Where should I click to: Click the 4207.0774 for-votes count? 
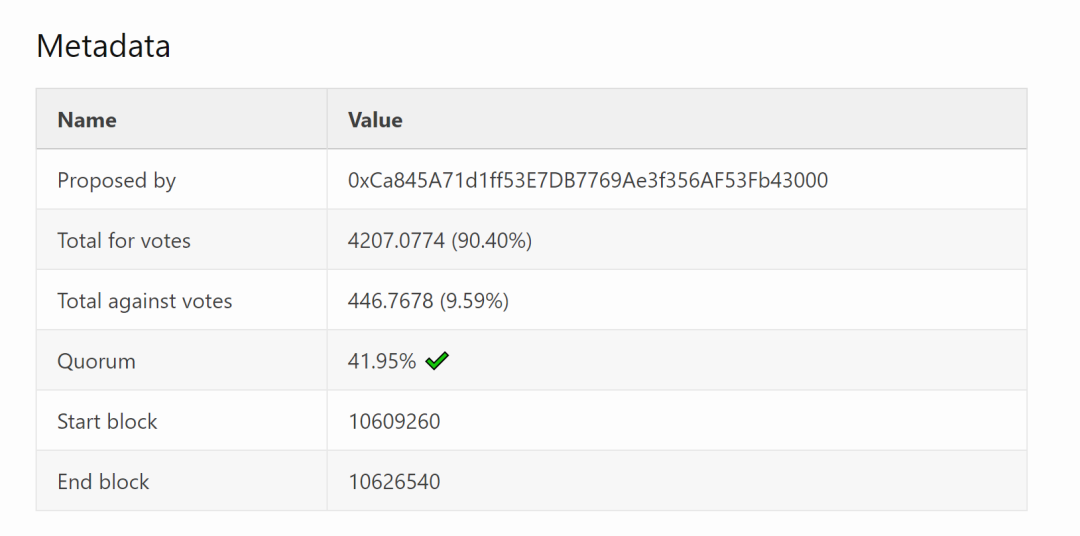click(396, 241)
